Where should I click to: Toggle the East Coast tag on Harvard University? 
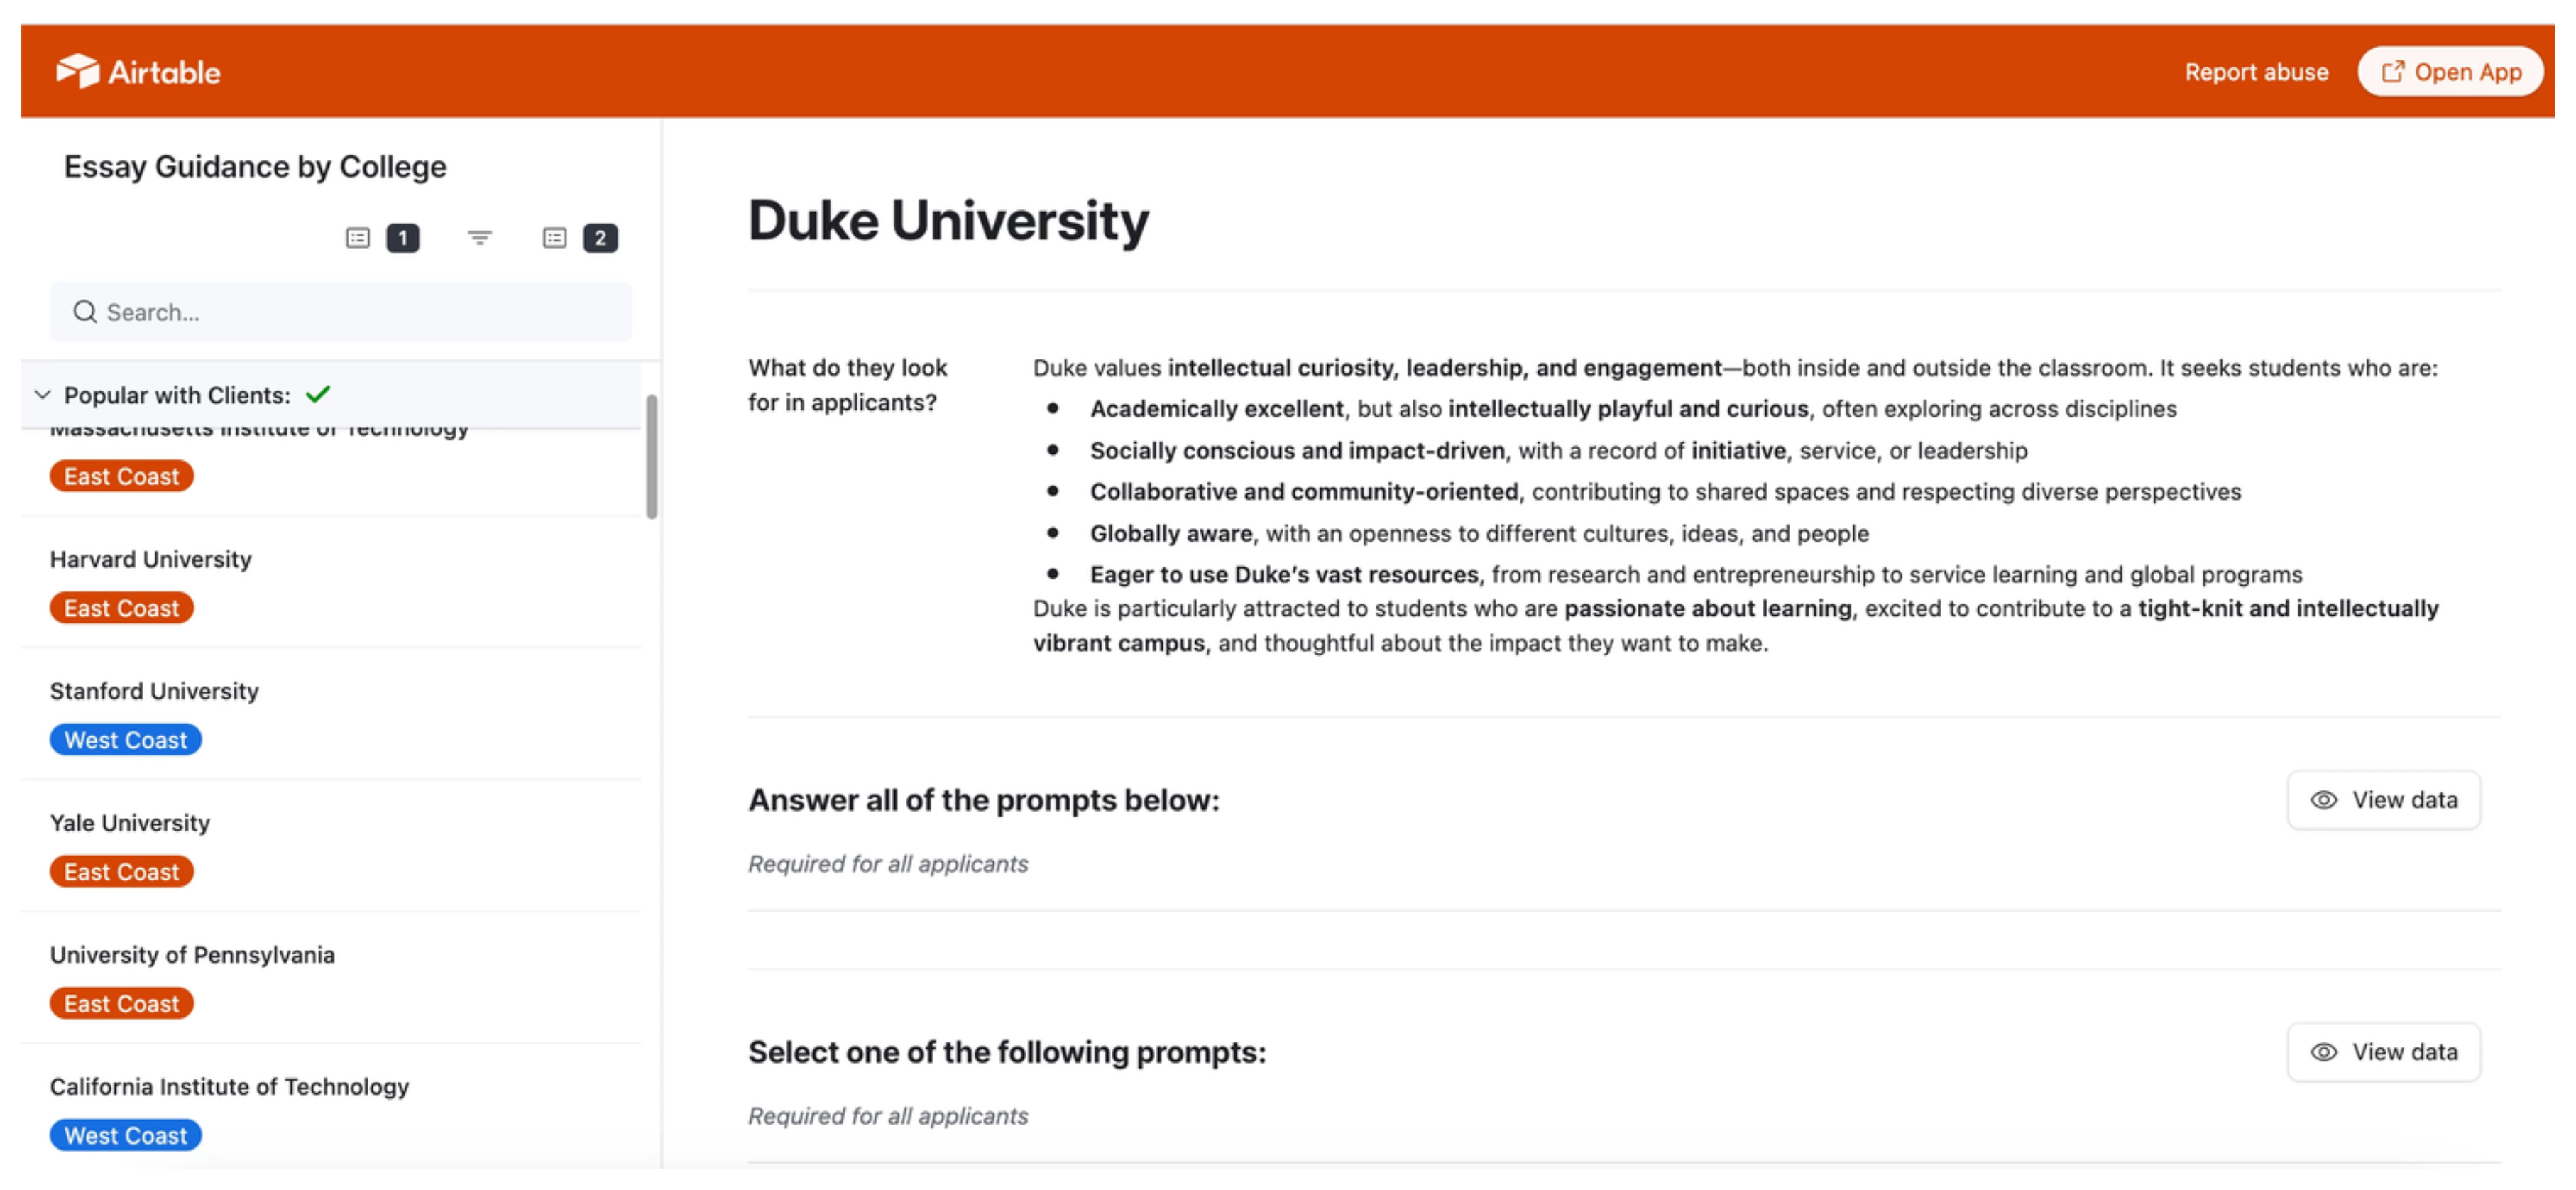[x=121, y=607]
